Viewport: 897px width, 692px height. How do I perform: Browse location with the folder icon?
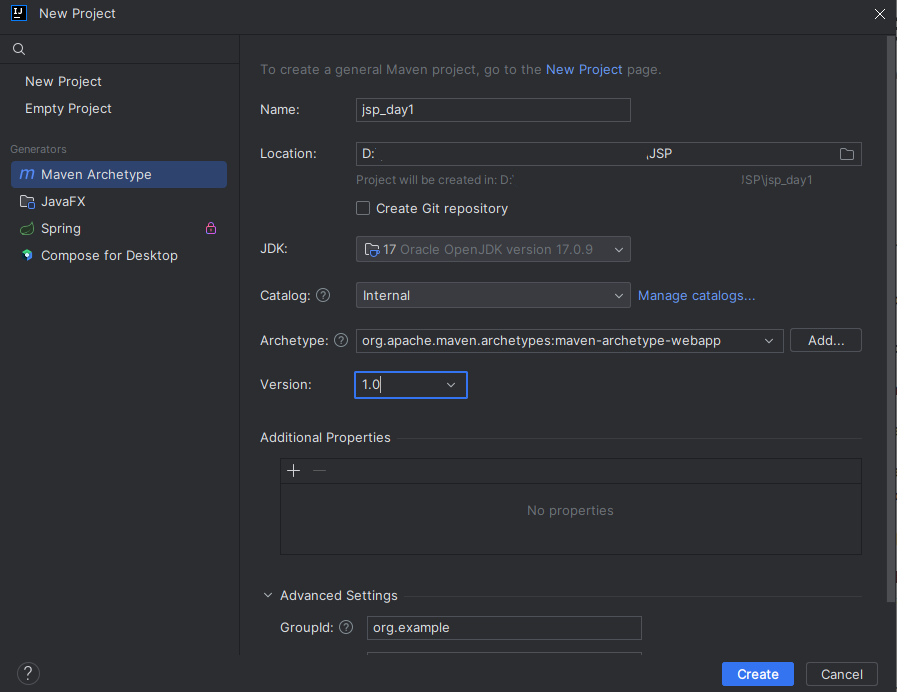(847, 154)
